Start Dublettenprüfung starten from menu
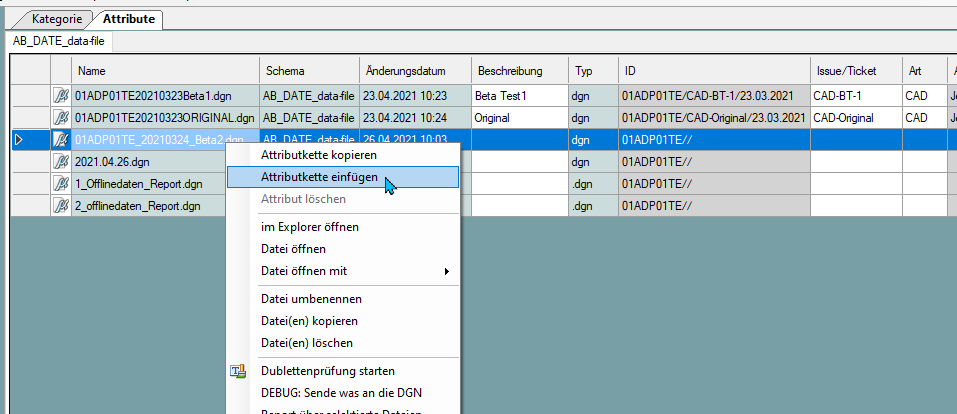 pos(342,371)
